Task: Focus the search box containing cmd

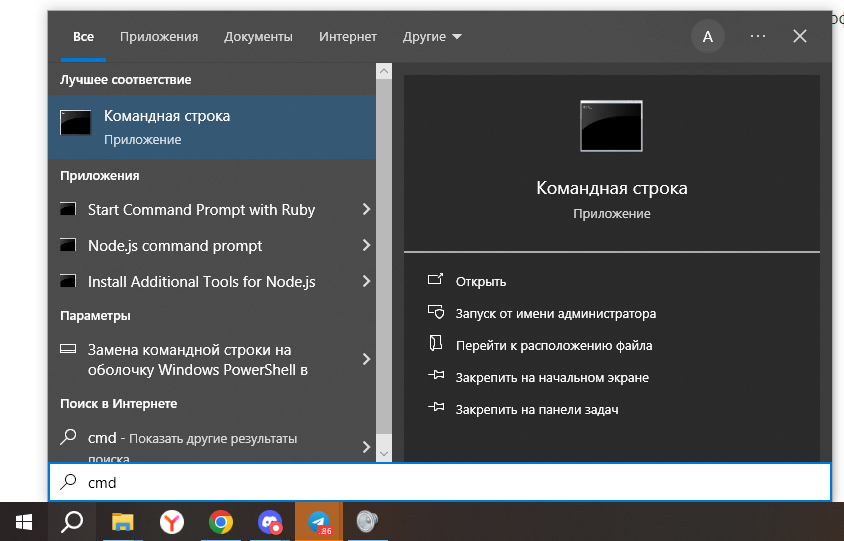Action: (x=440, y=482)
